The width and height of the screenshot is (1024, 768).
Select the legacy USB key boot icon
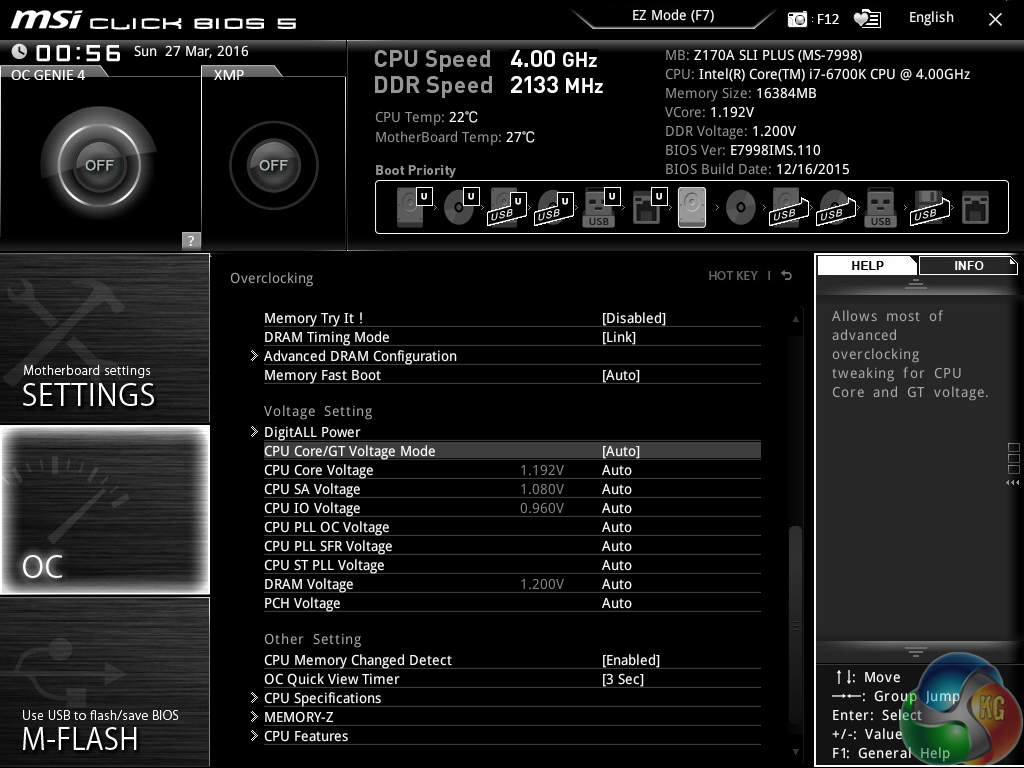(x=881, y=208)
